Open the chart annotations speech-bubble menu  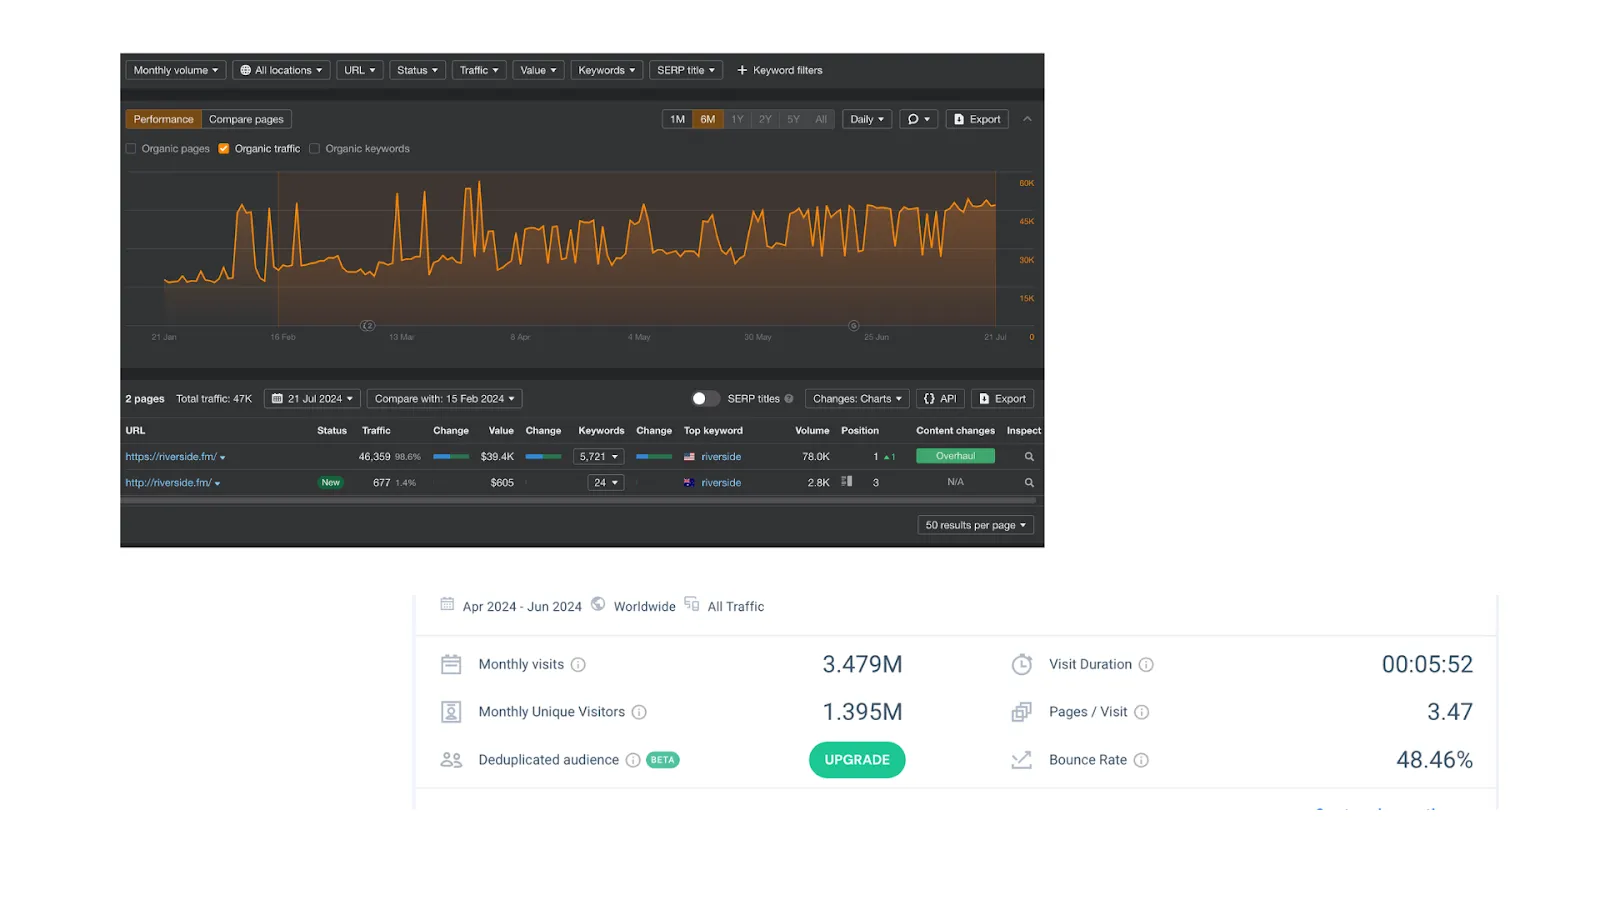(918, 119)
